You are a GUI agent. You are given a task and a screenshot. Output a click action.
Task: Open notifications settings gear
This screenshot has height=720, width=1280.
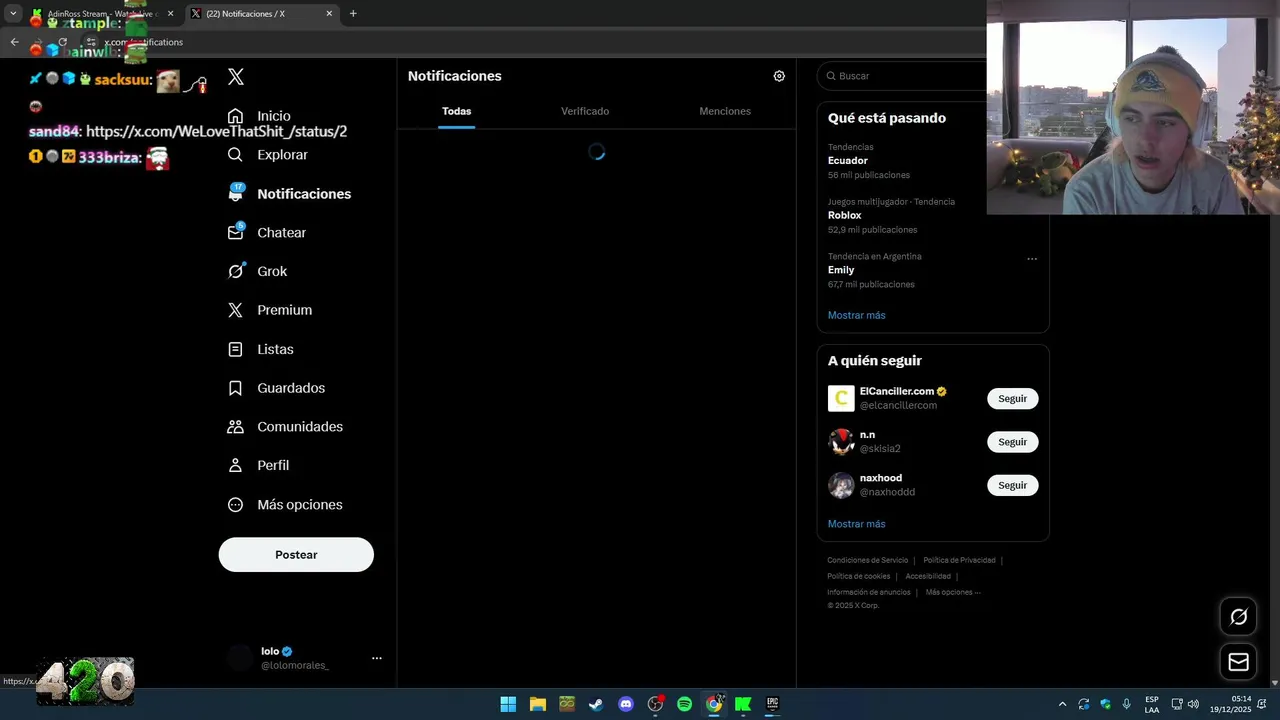click(x=779, y=76)
